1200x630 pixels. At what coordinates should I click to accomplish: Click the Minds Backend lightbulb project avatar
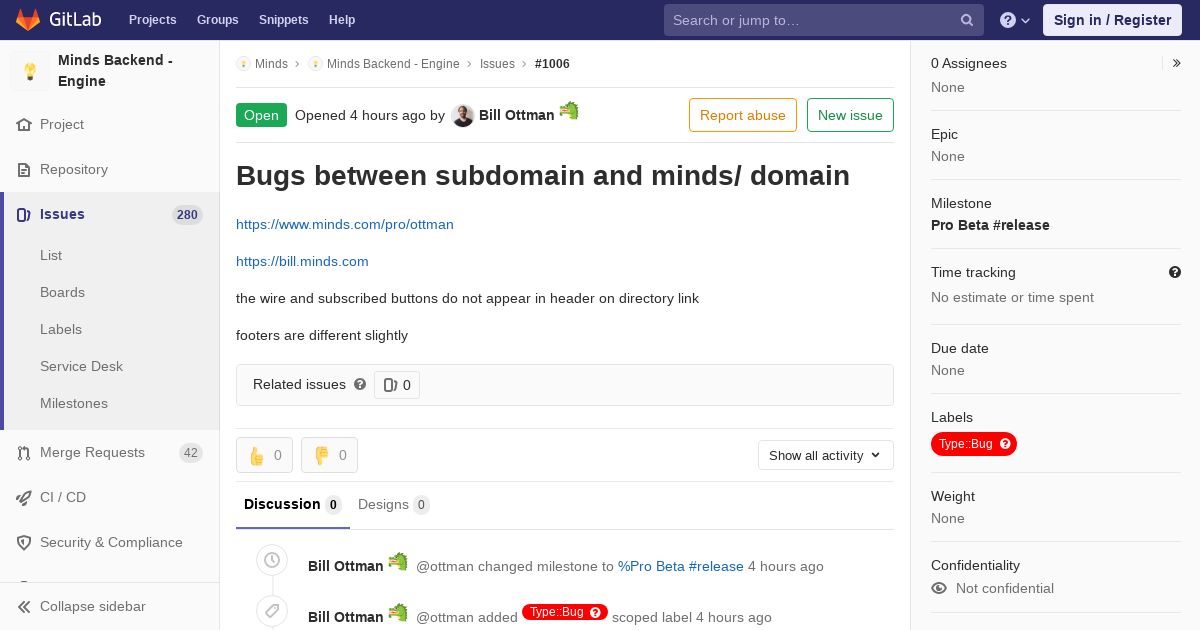point(30,71)
